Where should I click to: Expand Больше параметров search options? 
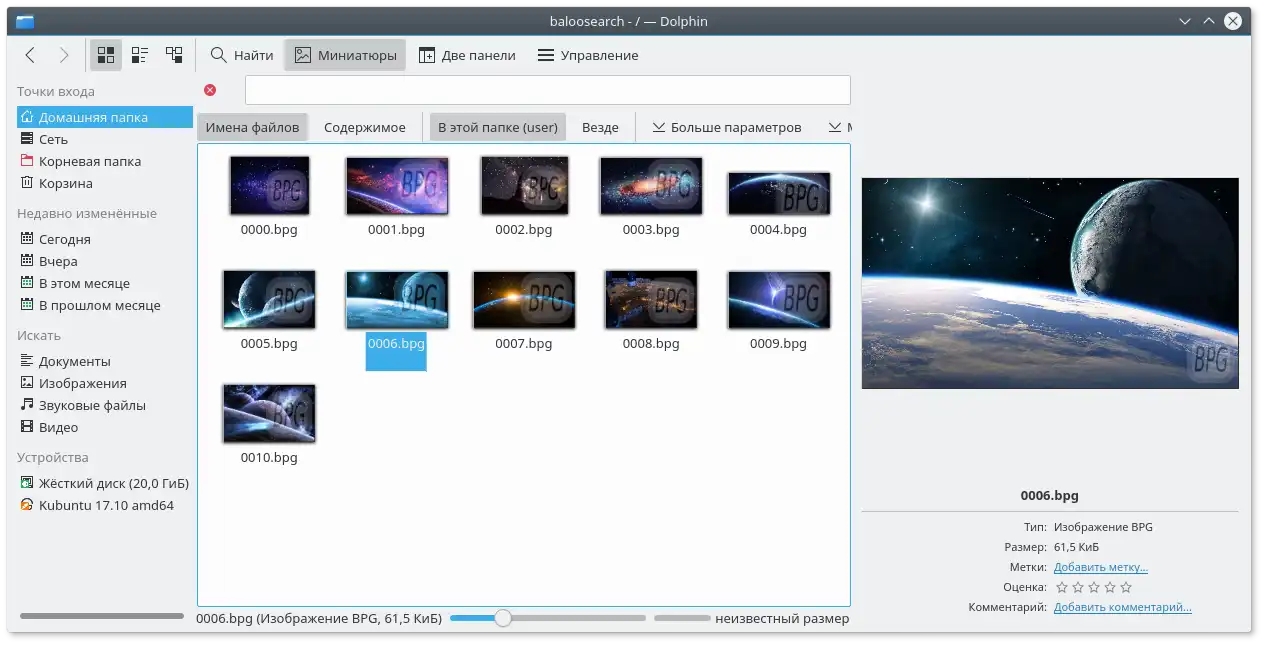727,127
